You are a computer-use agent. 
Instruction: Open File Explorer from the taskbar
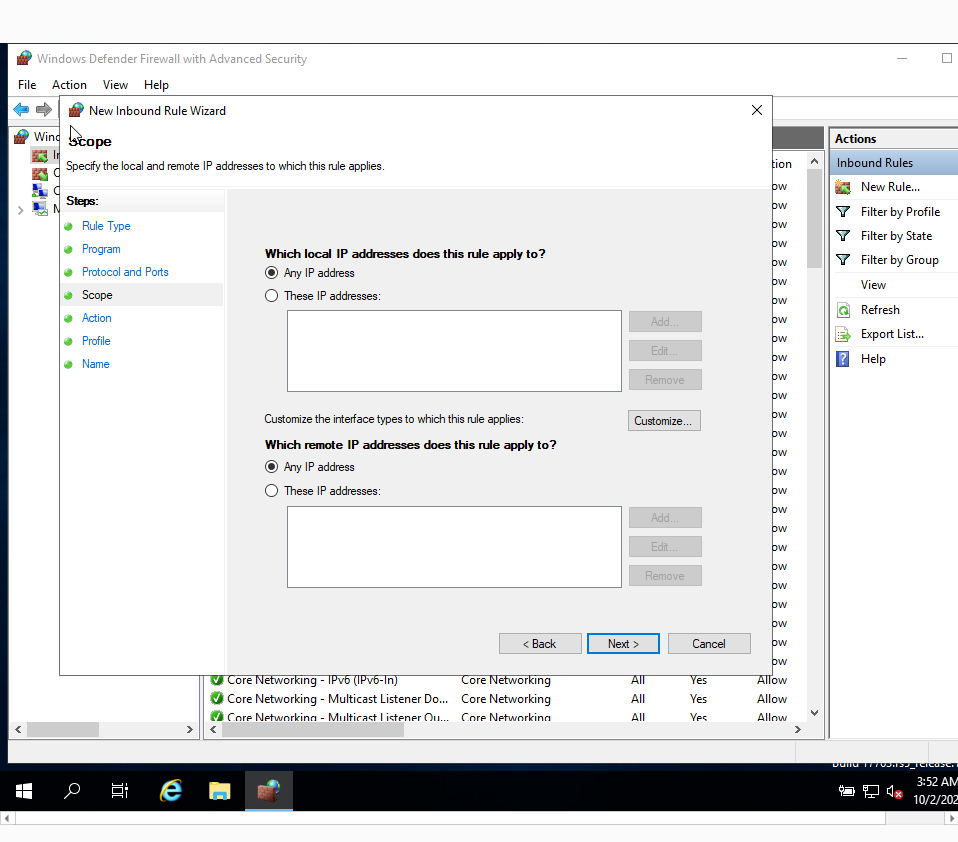tap(219, 791)
